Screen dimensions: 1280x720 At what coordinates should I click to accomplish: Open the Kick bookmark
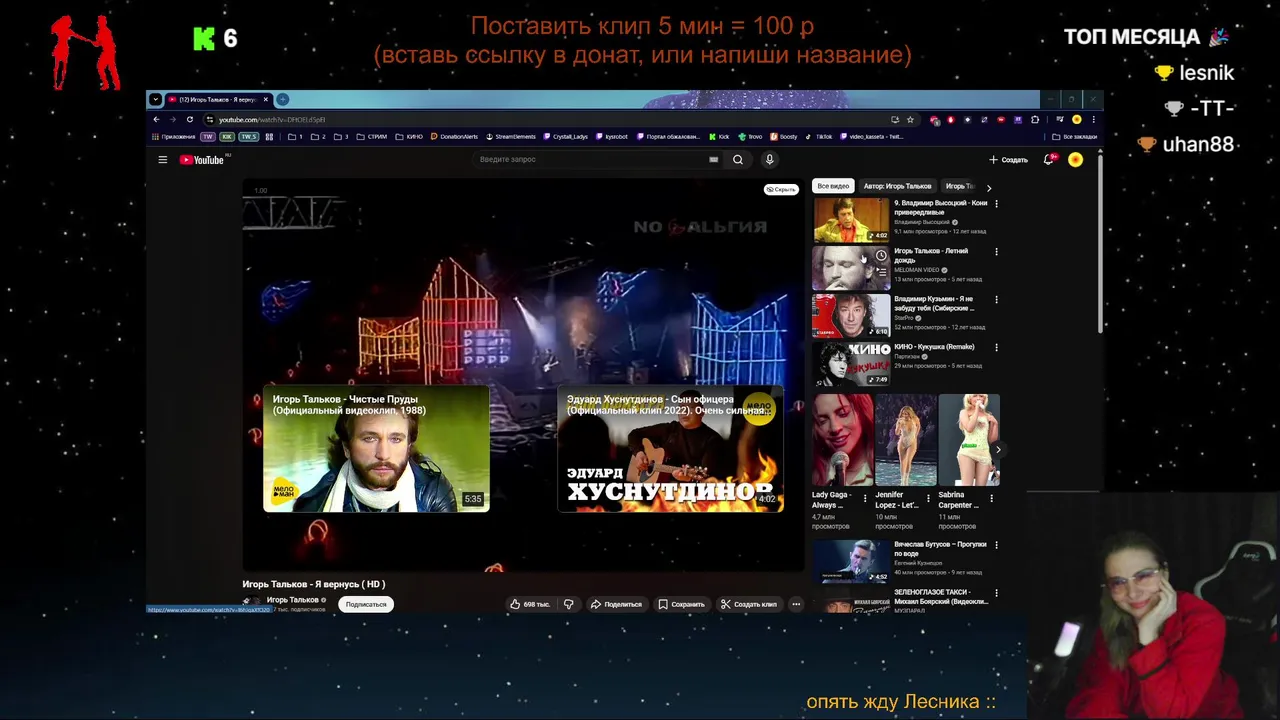[x=719, y=136]
